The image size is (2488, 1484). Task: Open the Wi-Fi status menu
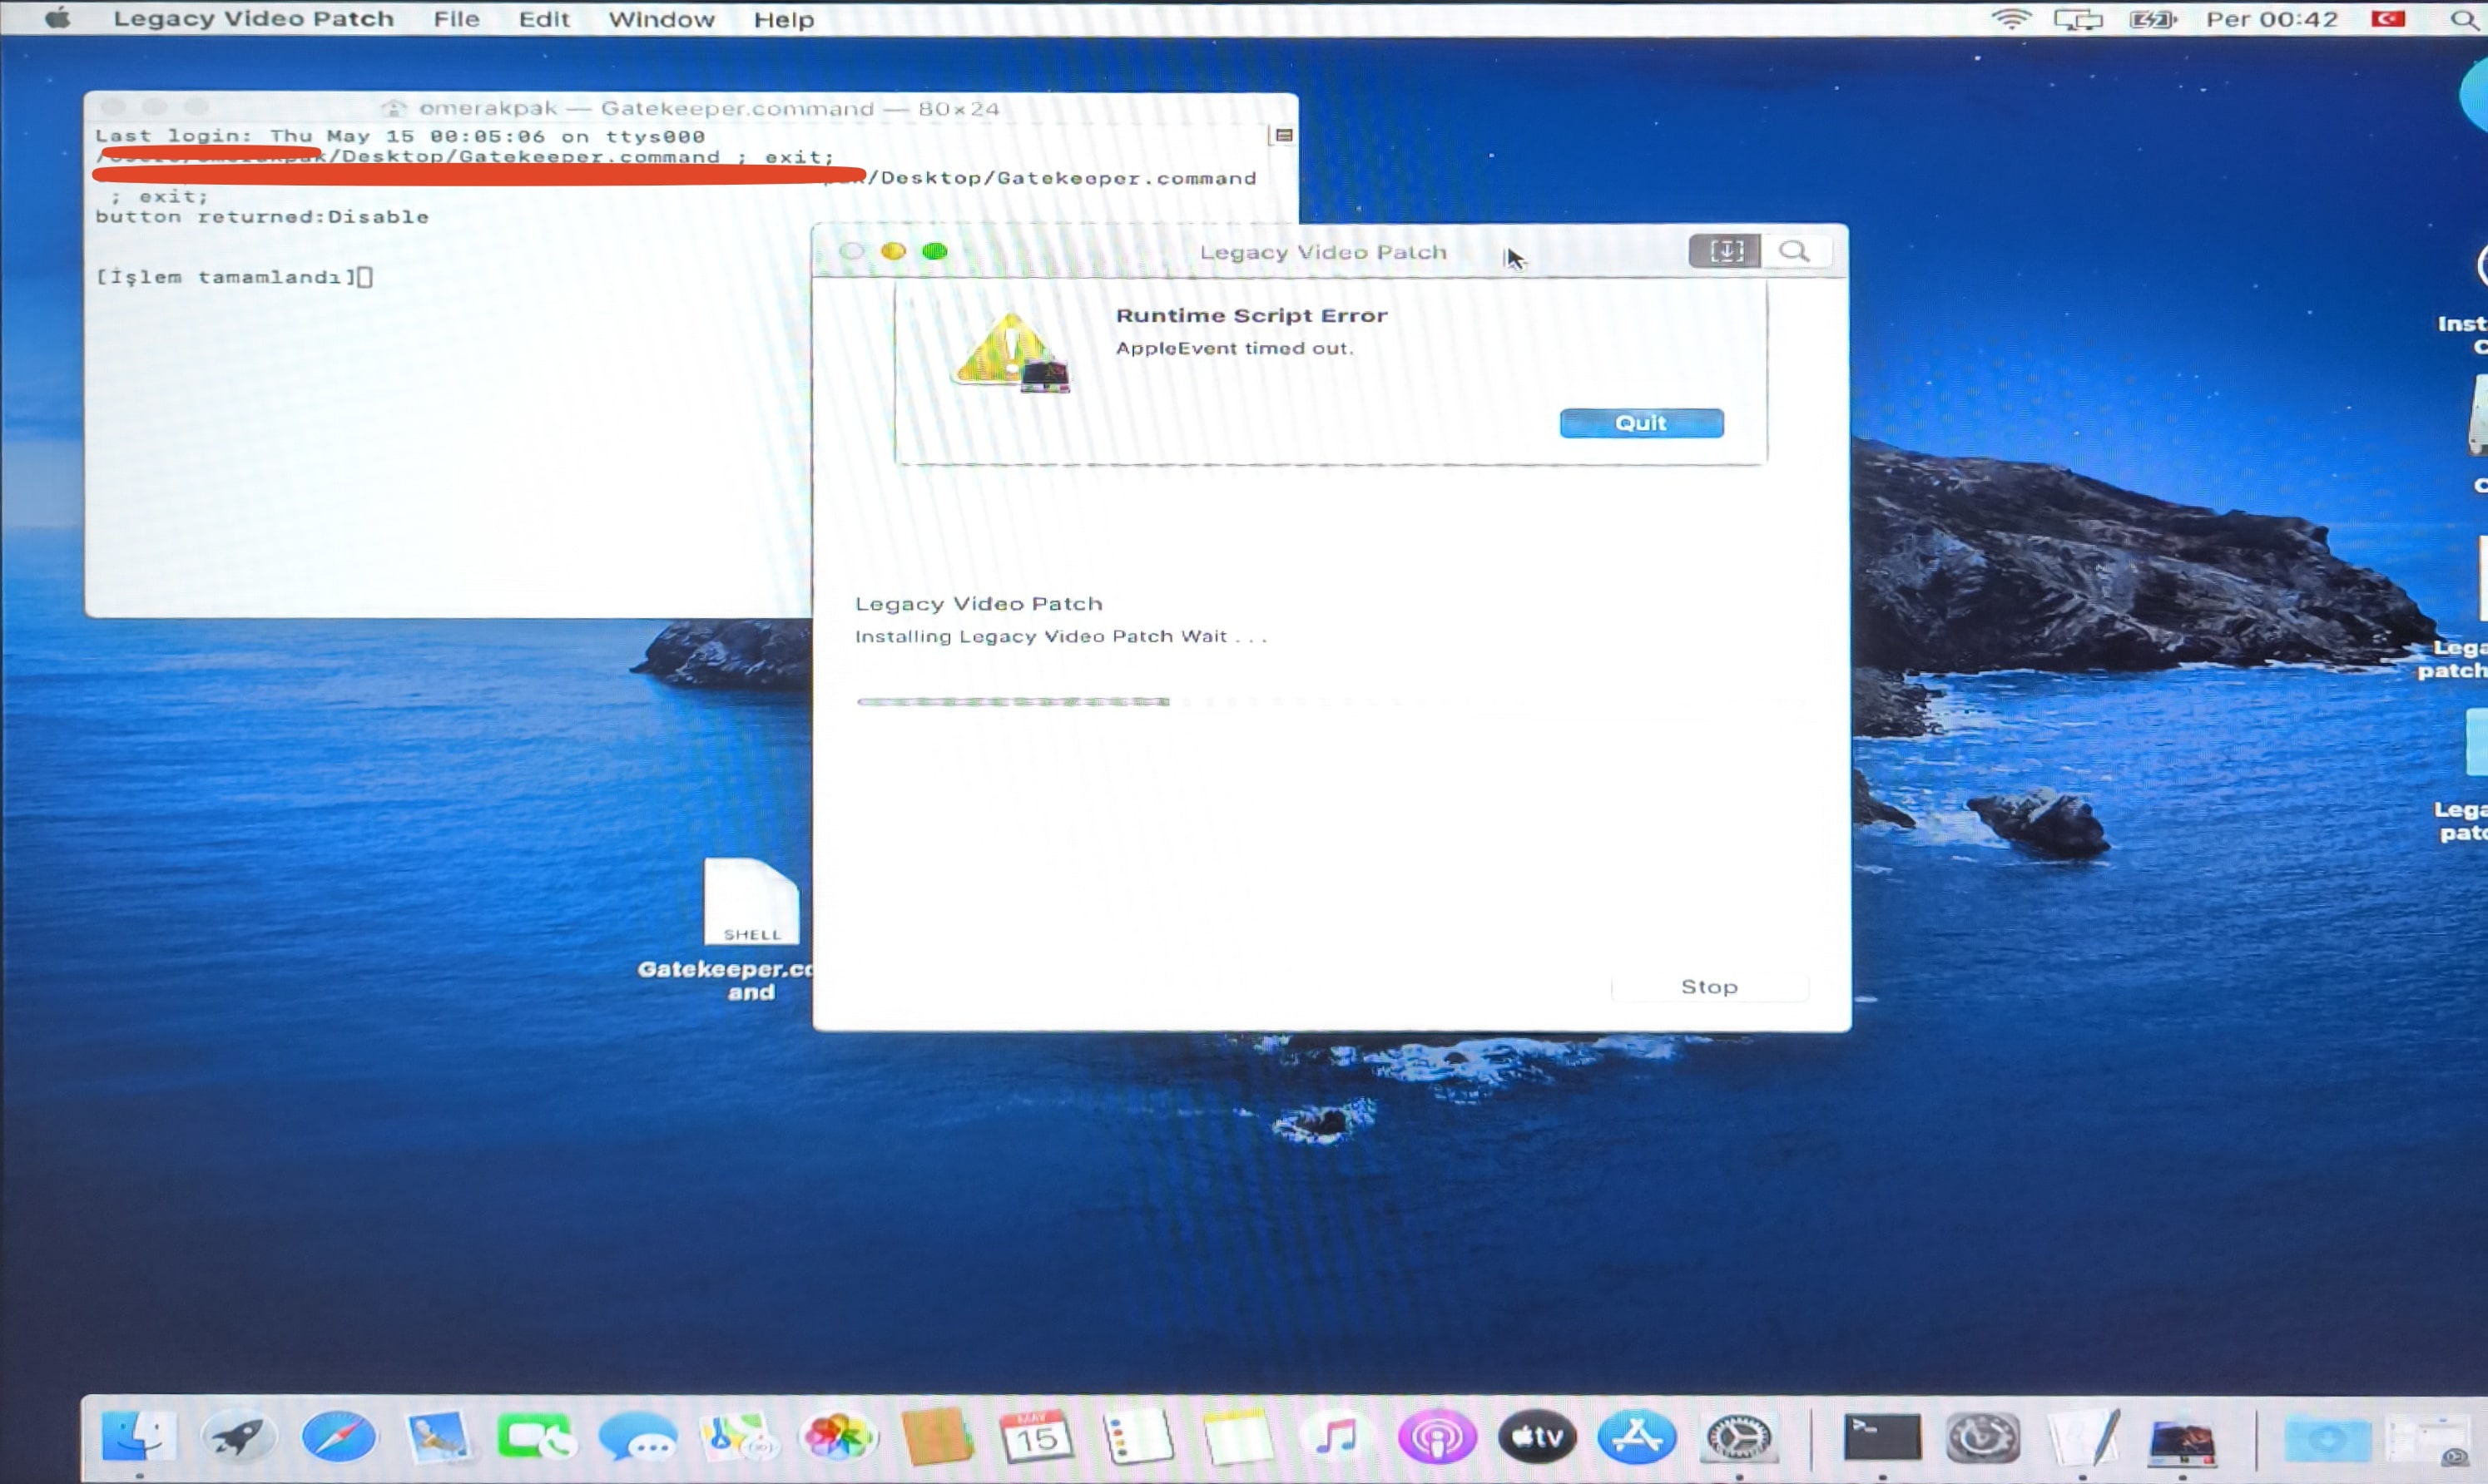[2010, 19]
